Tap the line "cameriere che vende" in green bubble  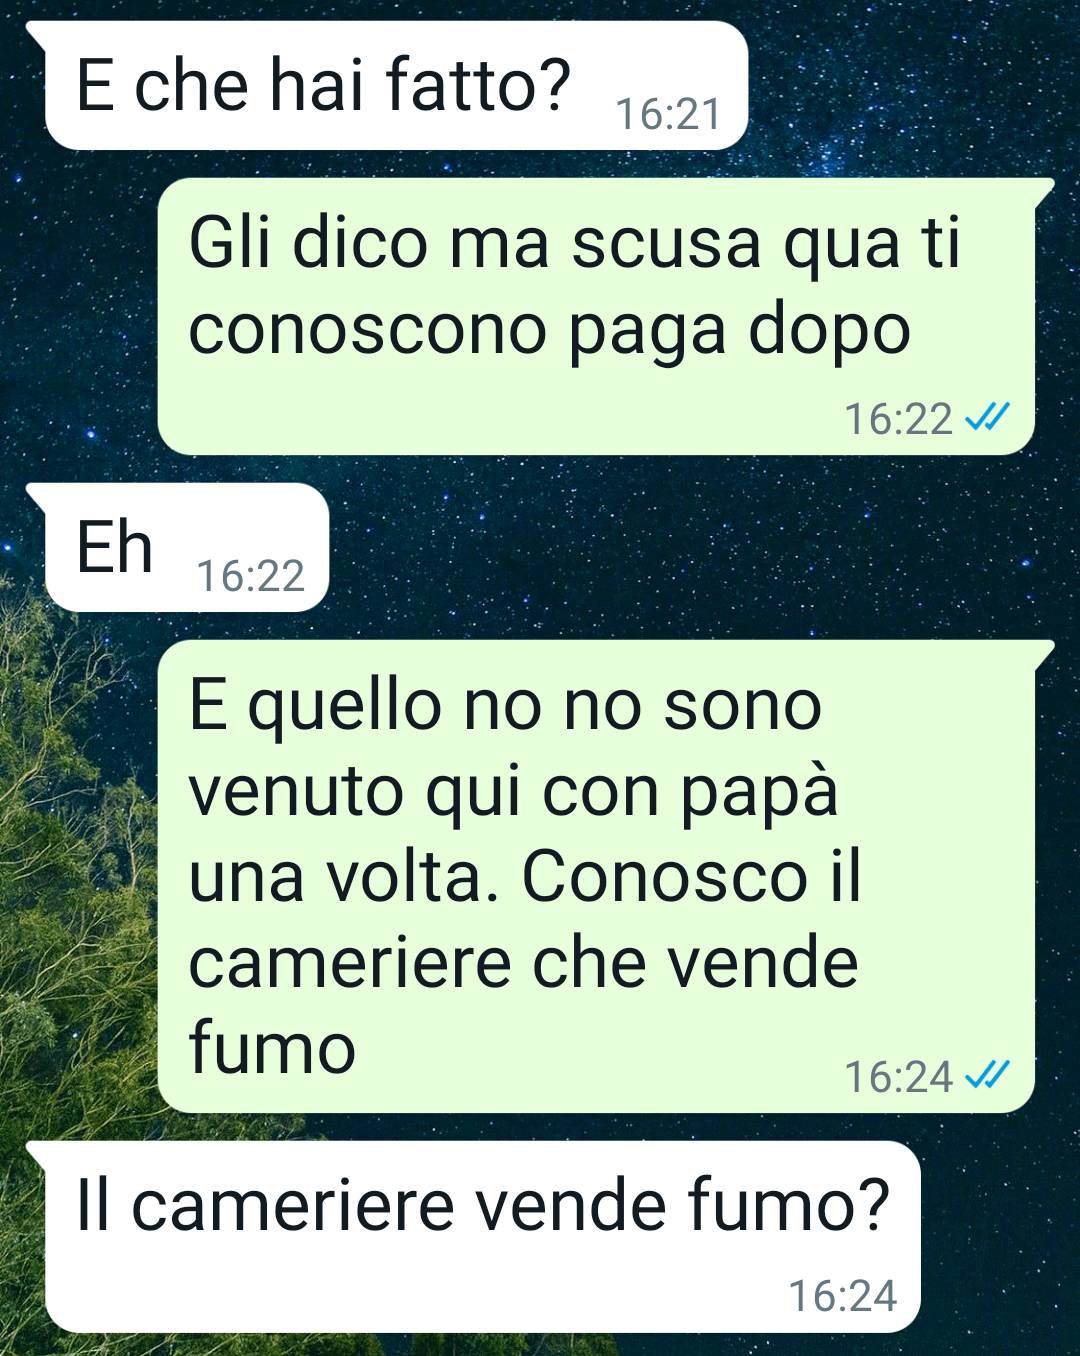523,962
